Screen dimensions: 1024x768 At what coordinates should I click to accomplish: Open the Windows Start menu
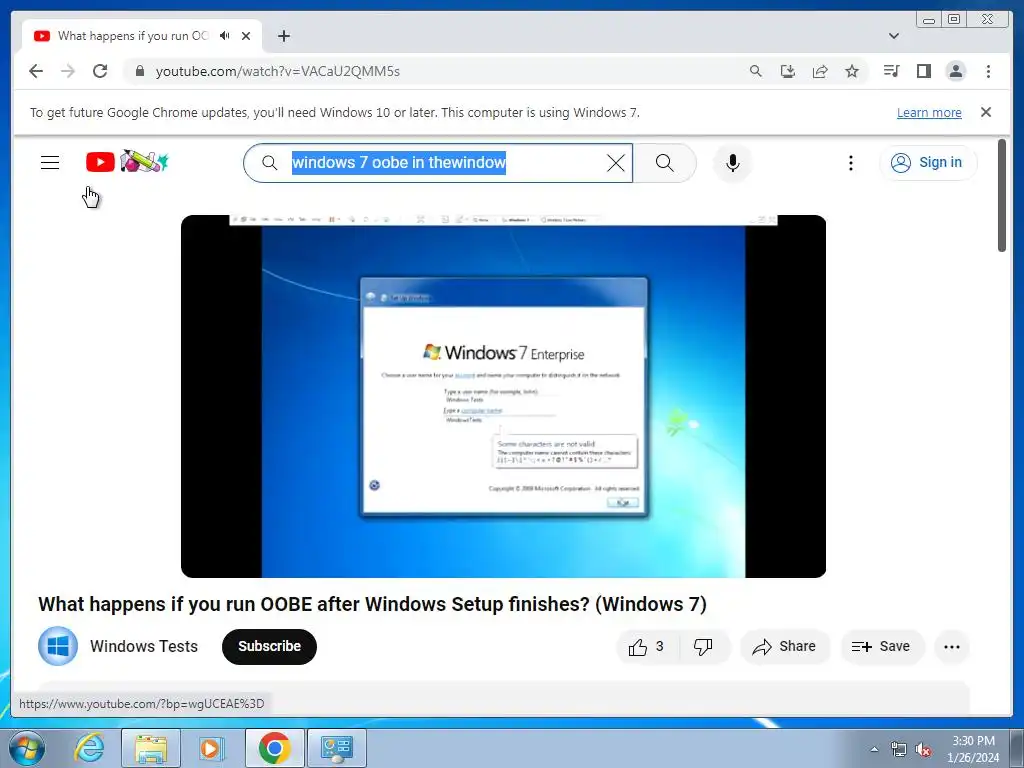pyautogui.click(x=27, y=748)
